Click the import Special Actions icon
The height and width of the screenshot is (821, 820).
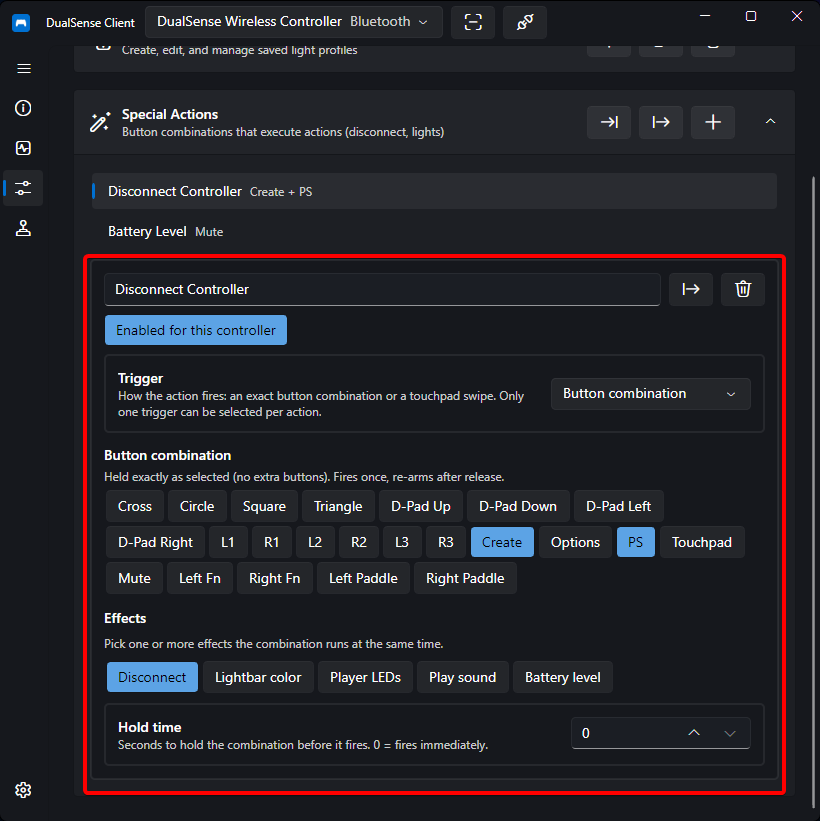[x=609, y=123]
